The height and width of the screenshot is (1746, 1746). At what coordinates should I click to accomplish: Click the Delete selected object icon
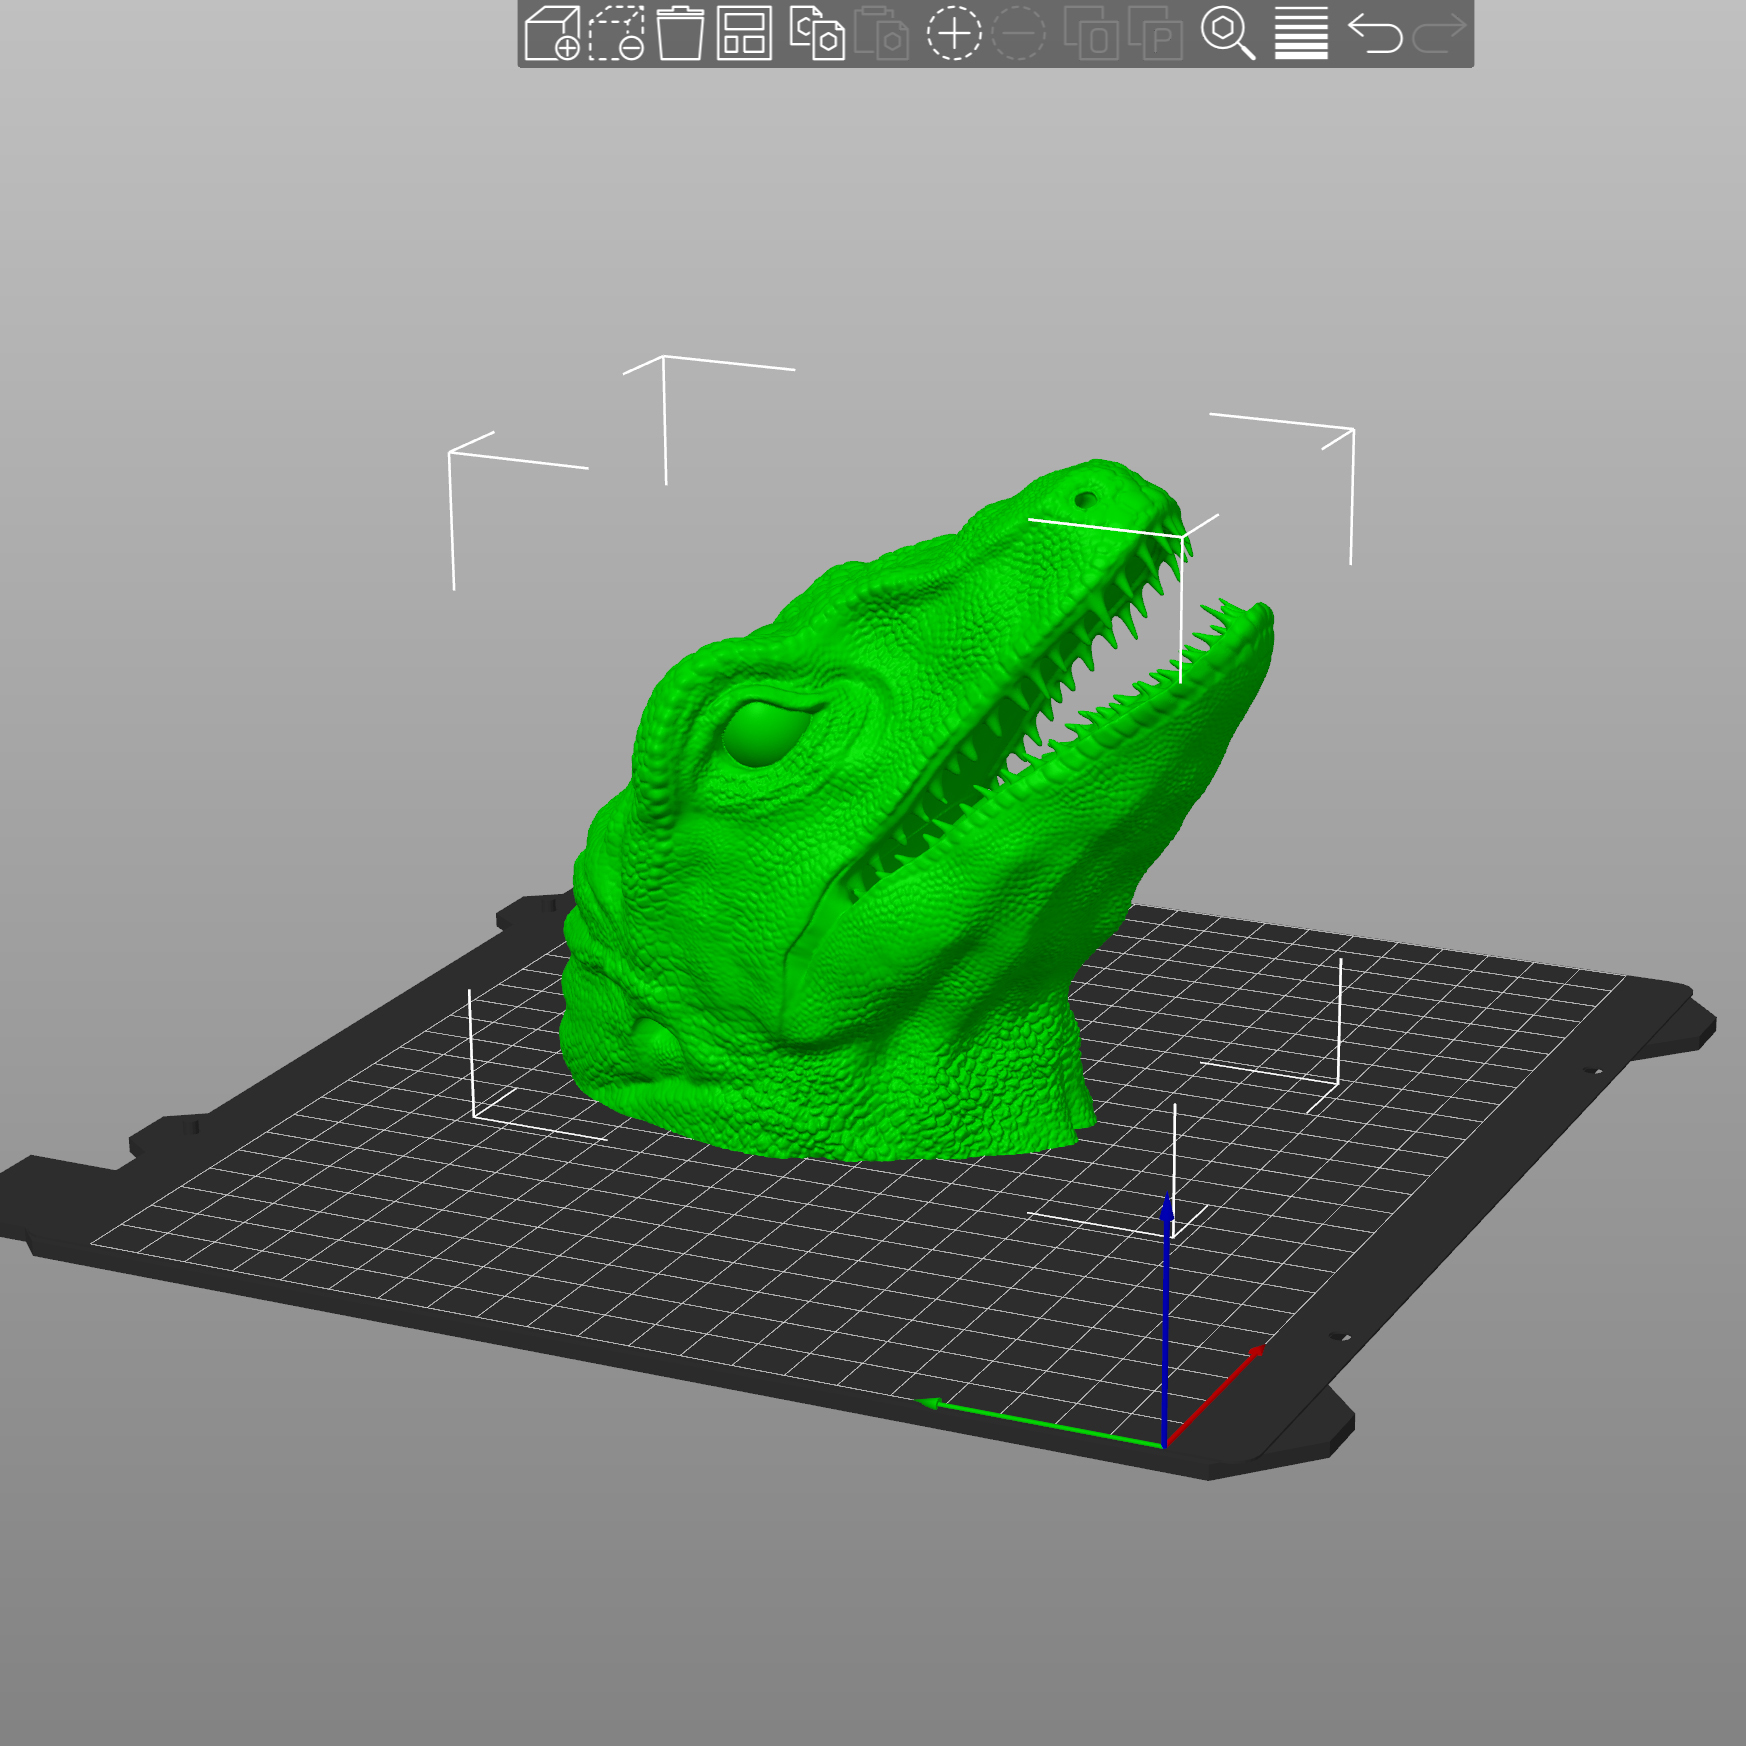click(616, 33)
